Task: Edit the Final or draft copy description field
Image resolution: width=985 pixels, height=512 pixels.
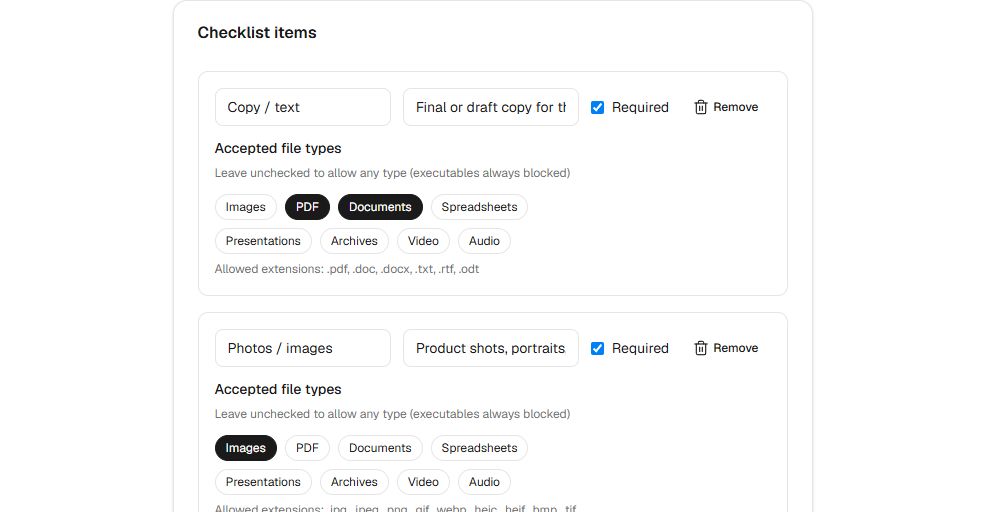Action: 491,107
